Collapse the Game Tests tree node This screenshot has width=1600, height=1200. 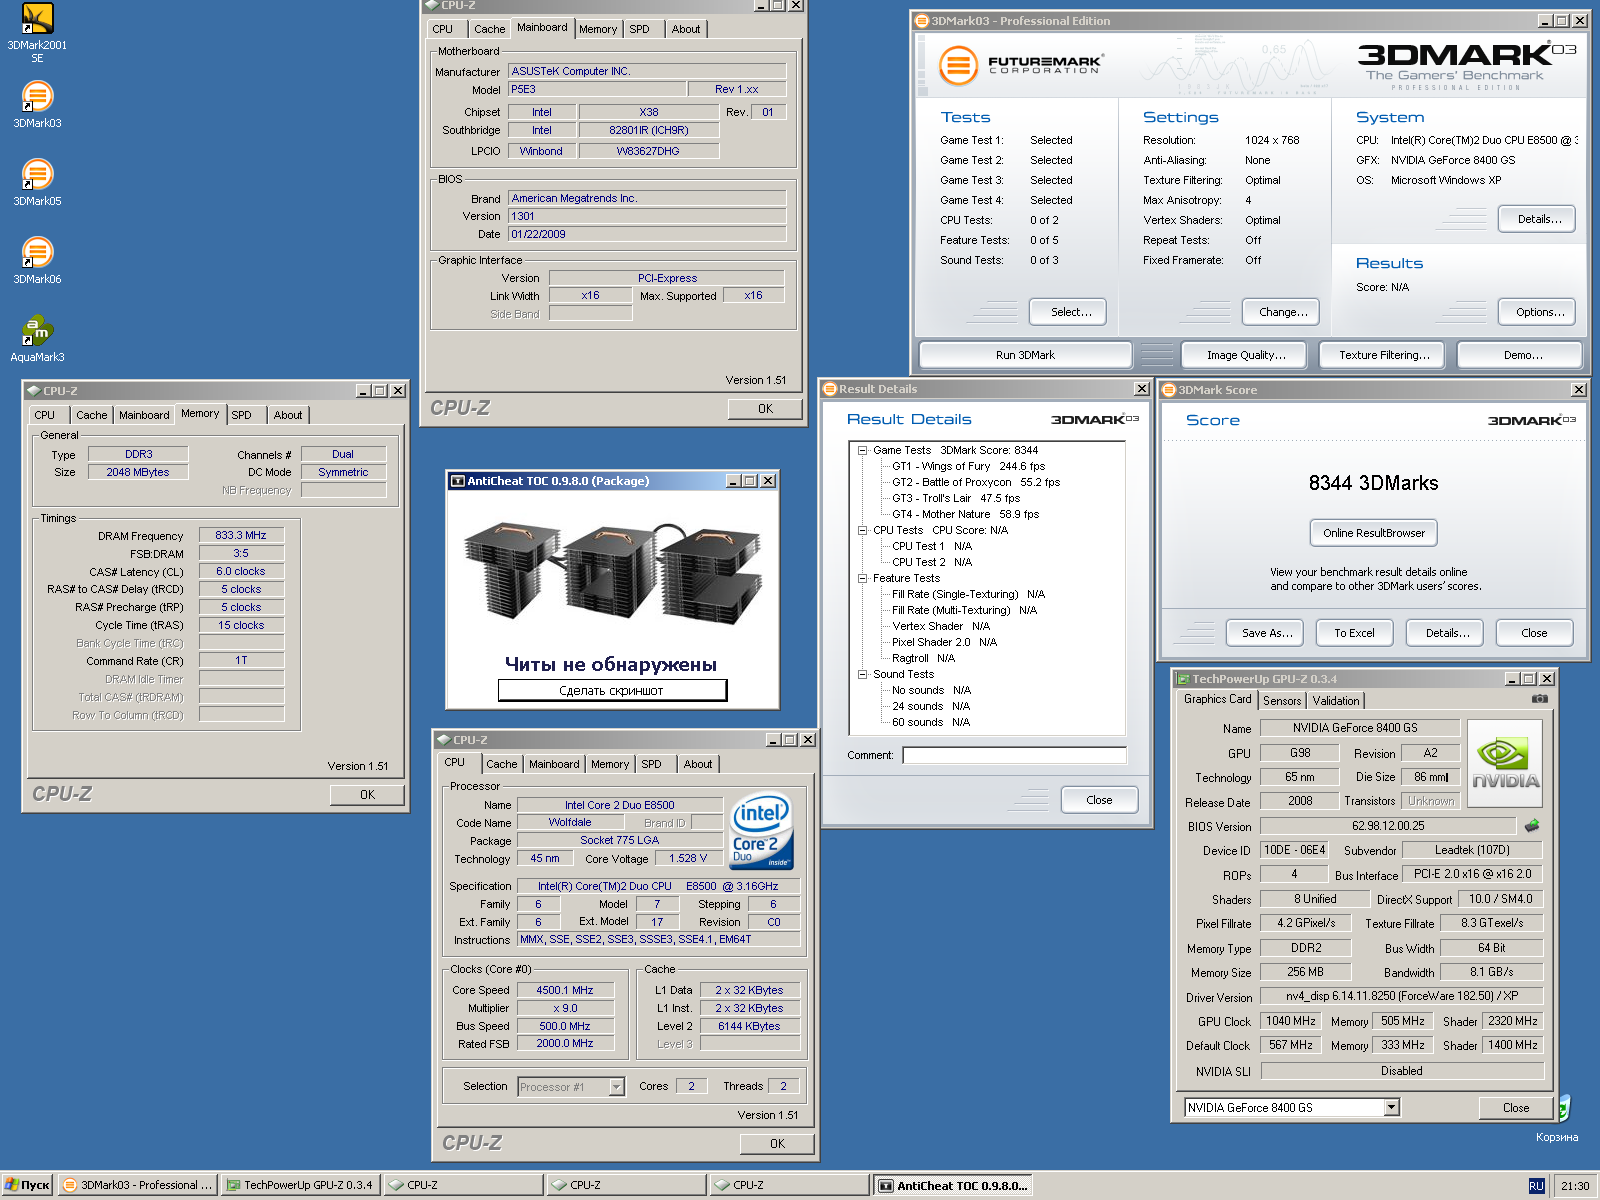pyautogui.click(x=862, y=450)
